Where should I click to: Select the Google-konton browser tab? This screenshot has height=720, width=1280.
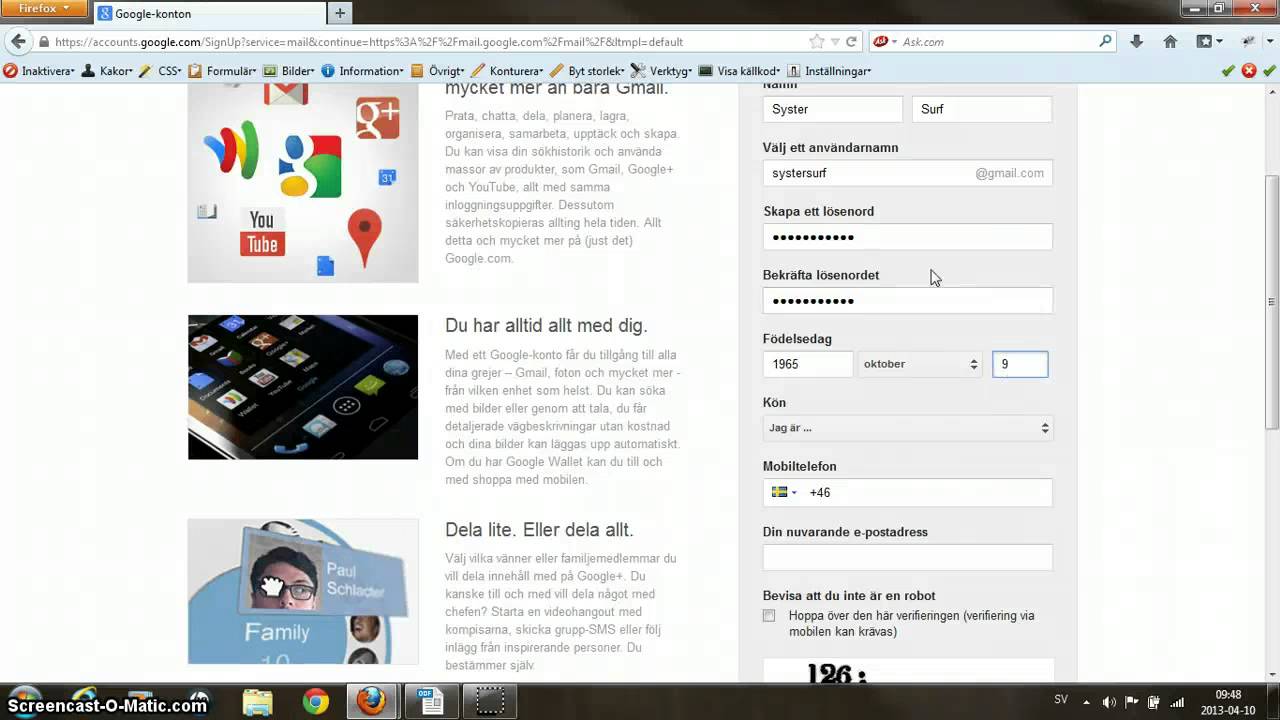click(x=208, y=14)
